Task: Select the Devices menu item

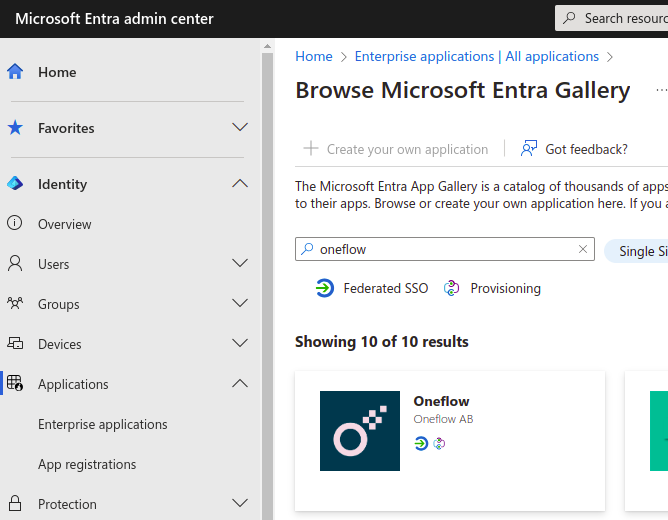Action: pyautogui.click(x=60, y=344)
